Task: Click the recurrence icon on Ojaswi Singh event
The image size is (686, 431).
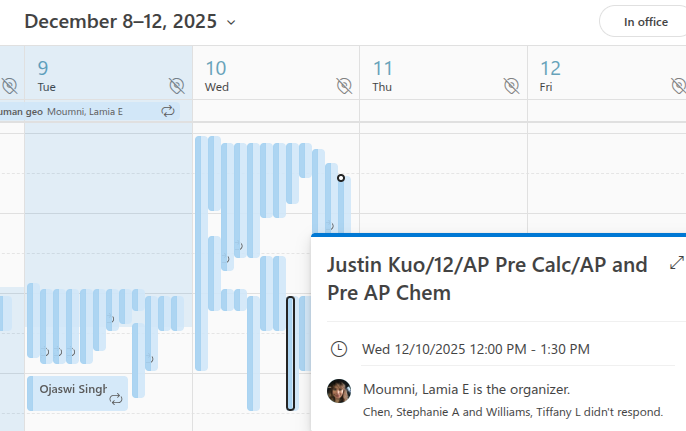Action: tap(116, 399)
